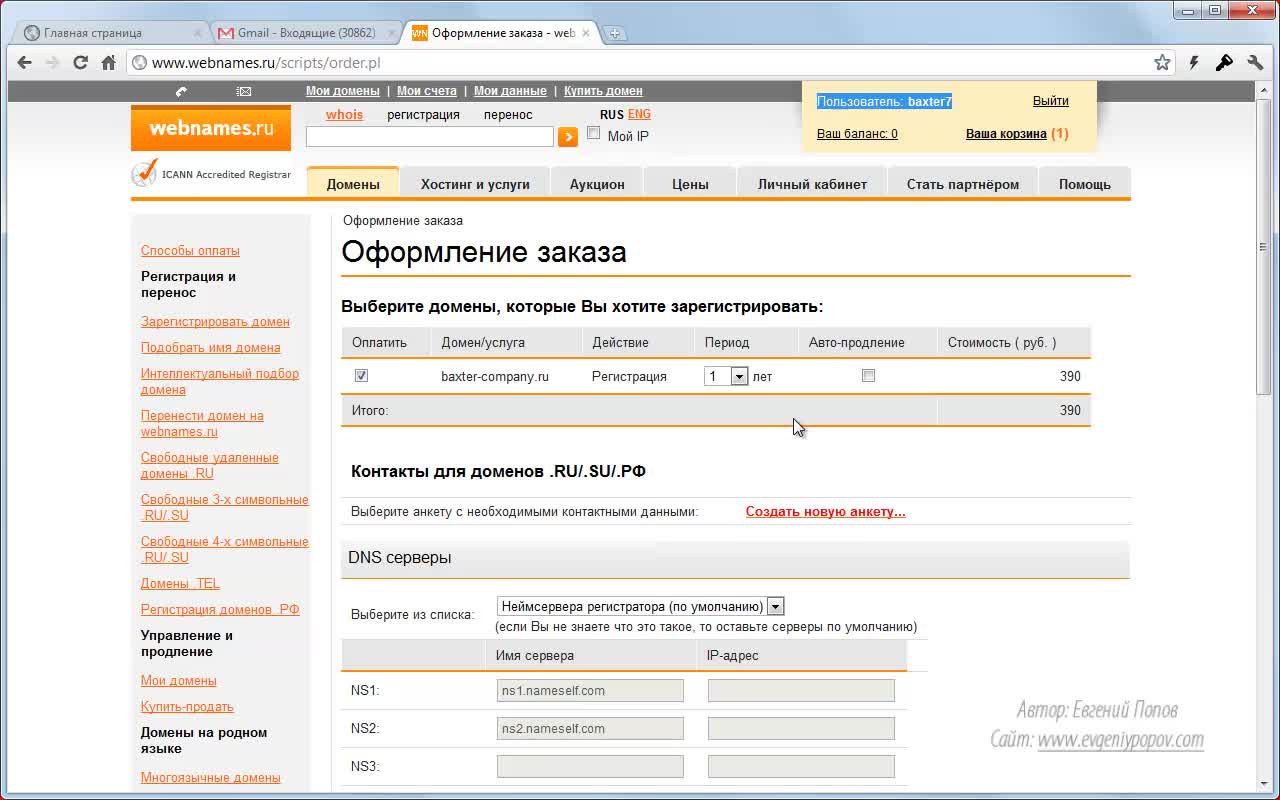Click the Купить домен top link
Screen dimensions: 1280x800
tap(603, 91)
